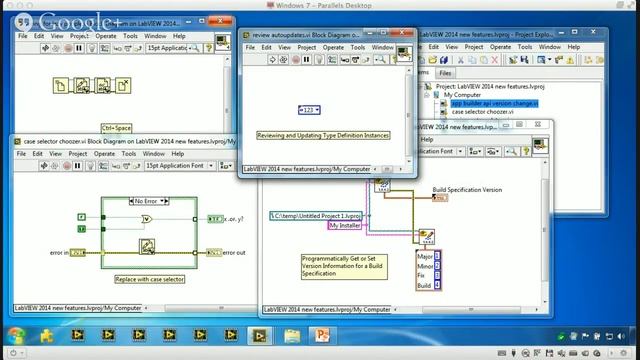This screenshot has height=360, width=640.
Task: Open Help menu in top-left block diagram window
Action: pos(179,36)
